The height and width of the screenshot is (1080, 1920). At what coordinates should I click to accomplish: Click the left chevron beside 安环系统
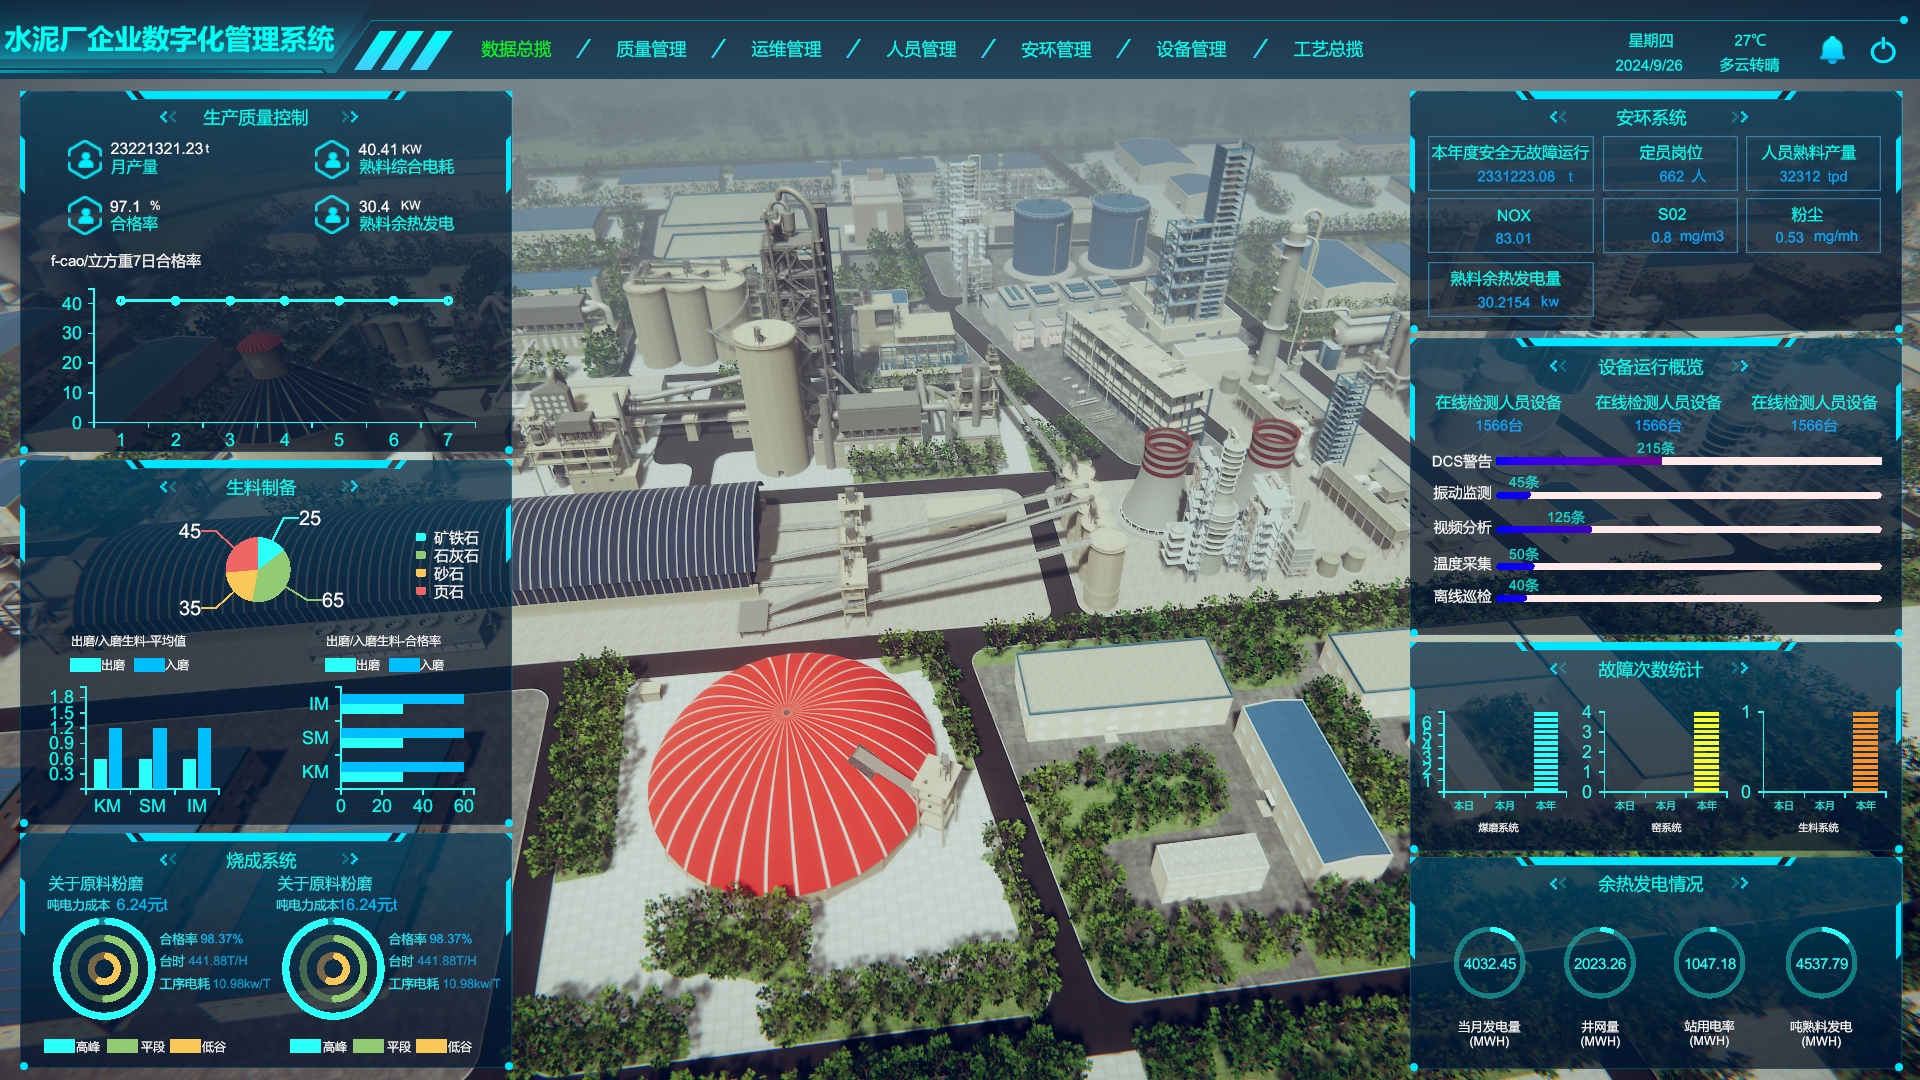[x=1558, y=117]
